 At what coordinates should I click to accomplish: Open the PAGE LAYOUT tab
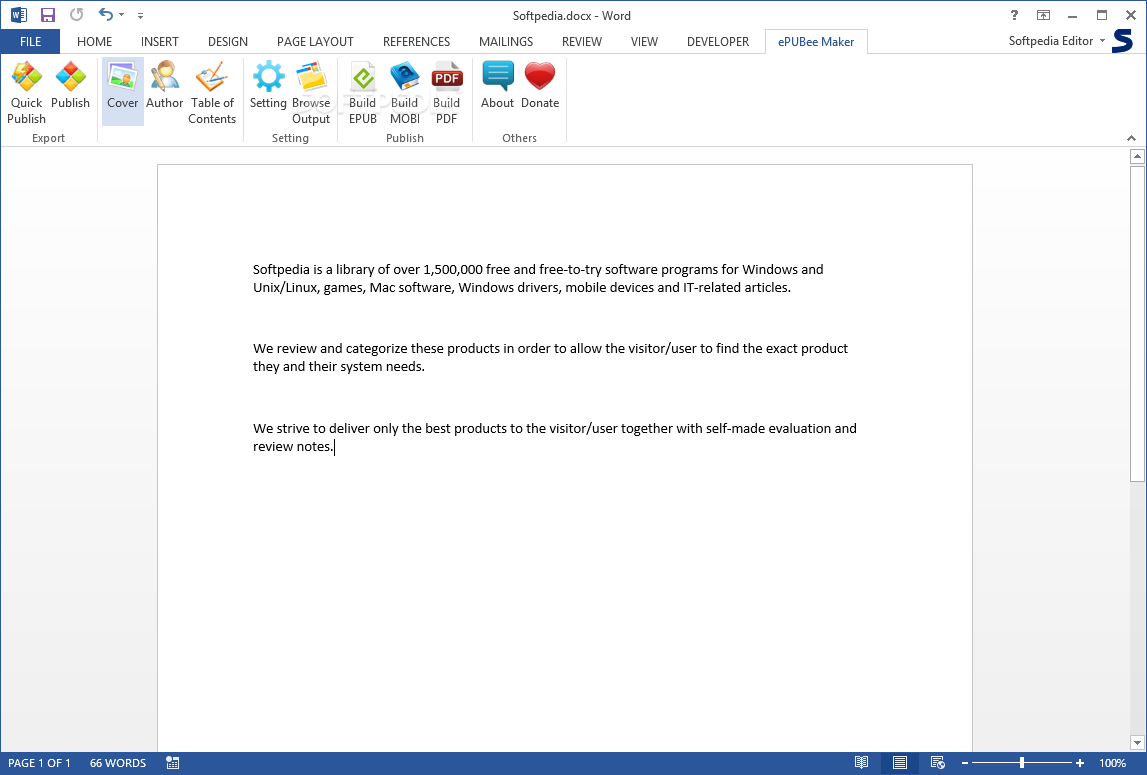[x=315, y=42]
